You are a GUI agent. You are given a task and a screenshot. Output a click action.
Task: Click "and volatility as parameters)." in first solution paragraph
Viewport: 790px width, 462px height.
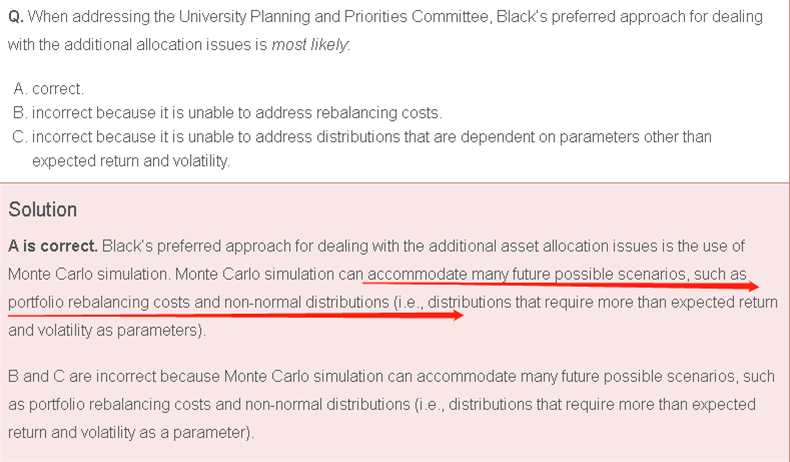[107, 330]
